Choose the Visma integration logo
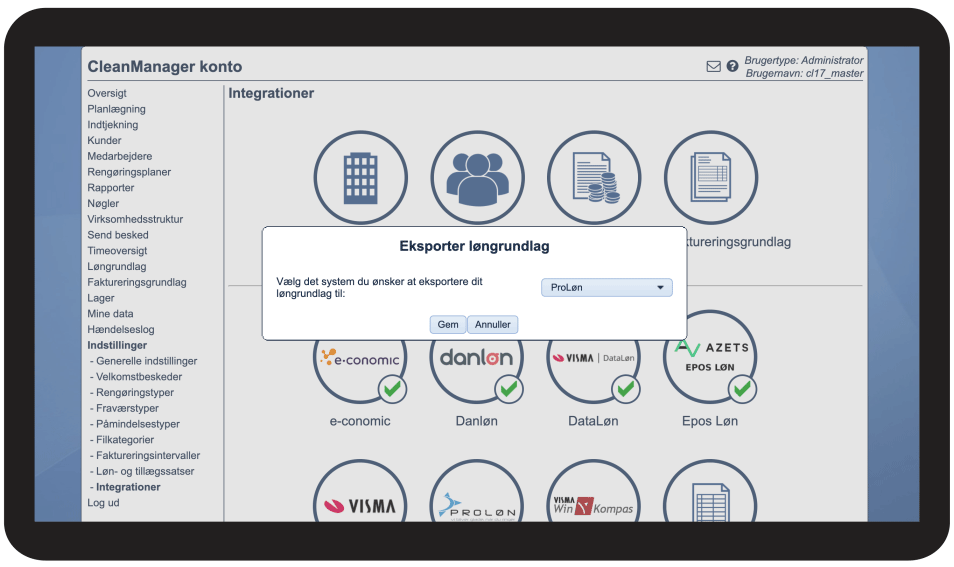954x567 pixels. (360, 505)
